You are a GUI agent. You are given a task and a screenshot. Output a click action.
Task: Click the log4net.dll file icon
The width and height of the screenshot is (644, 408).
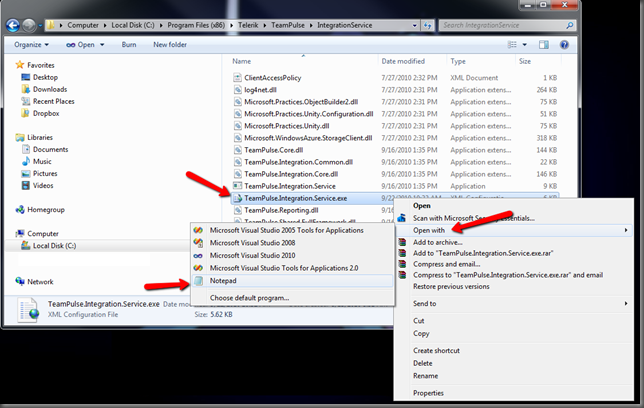pyautogui.click(x=237, y=90)
